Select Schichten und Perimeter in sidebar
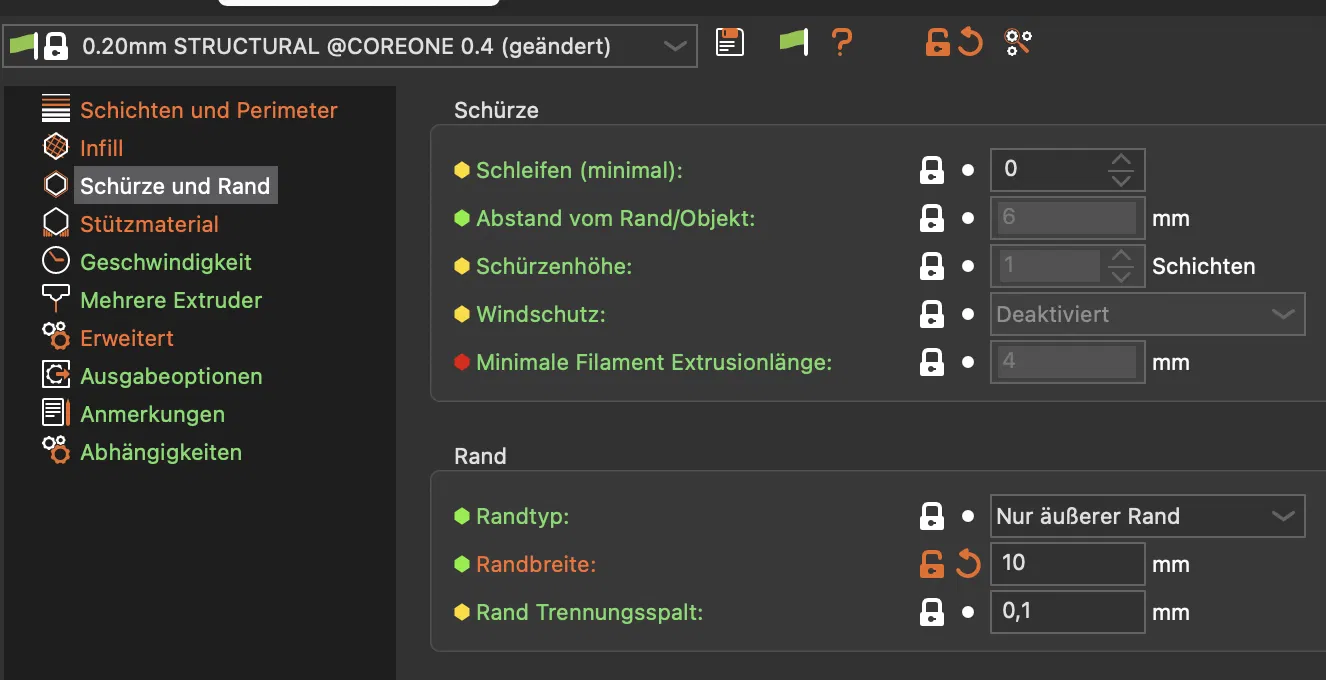 tap(208, 110)
